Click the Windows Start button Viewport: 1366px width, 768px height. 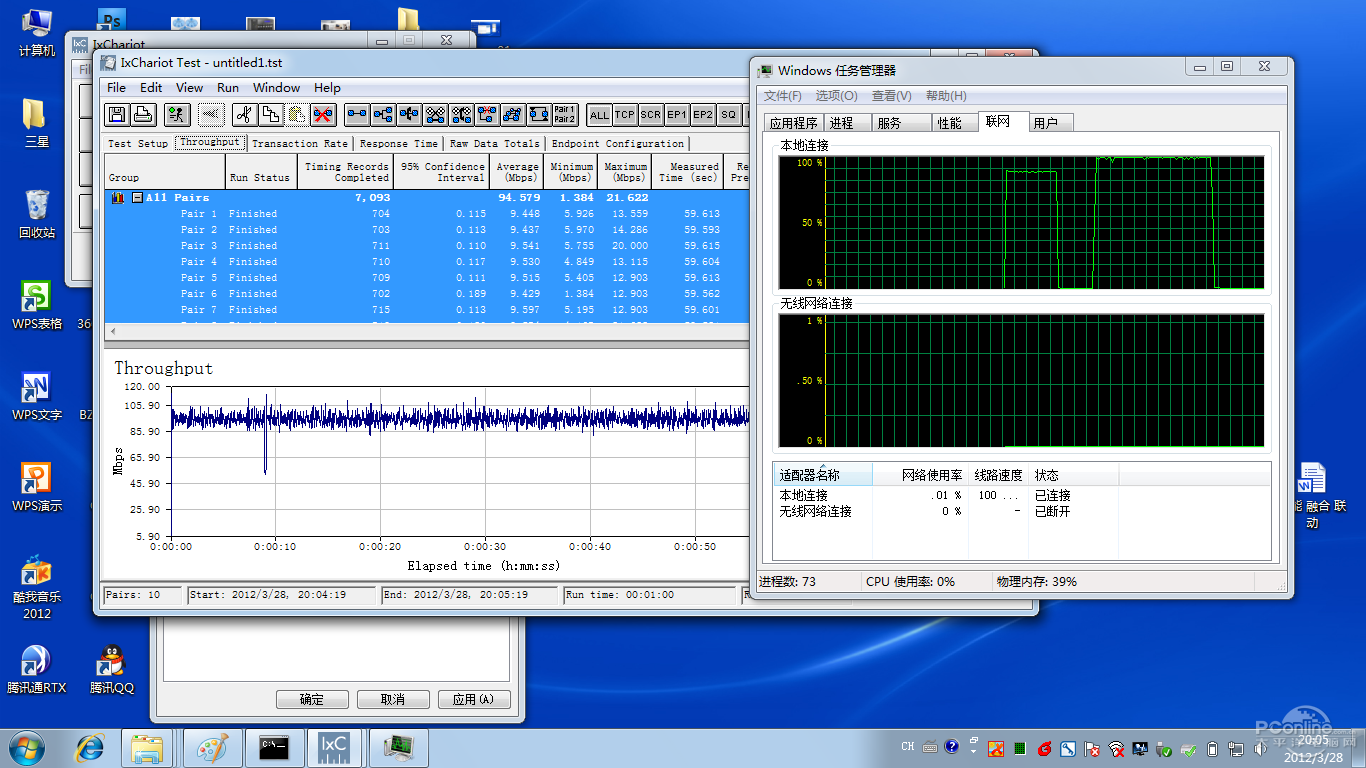[x=26, y=747]
